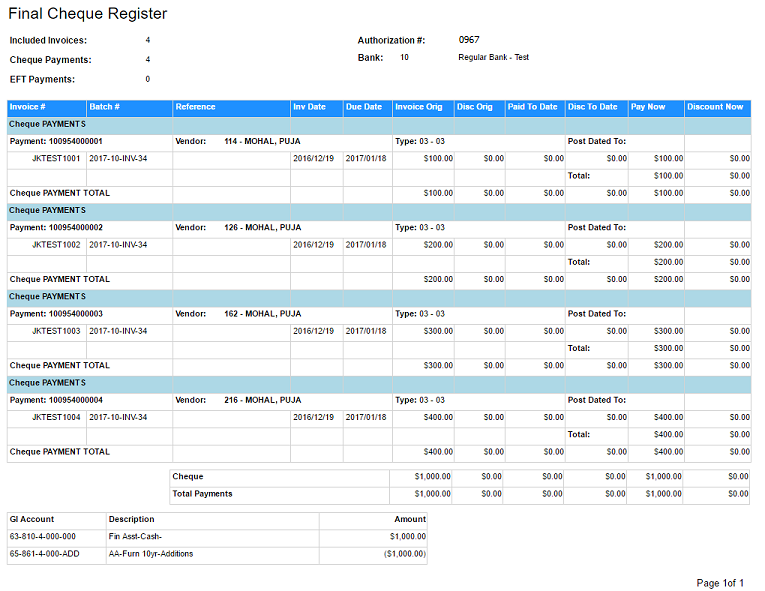Open invoice JKTEST1001
The image size is (765, 591).
coord(56,158)
